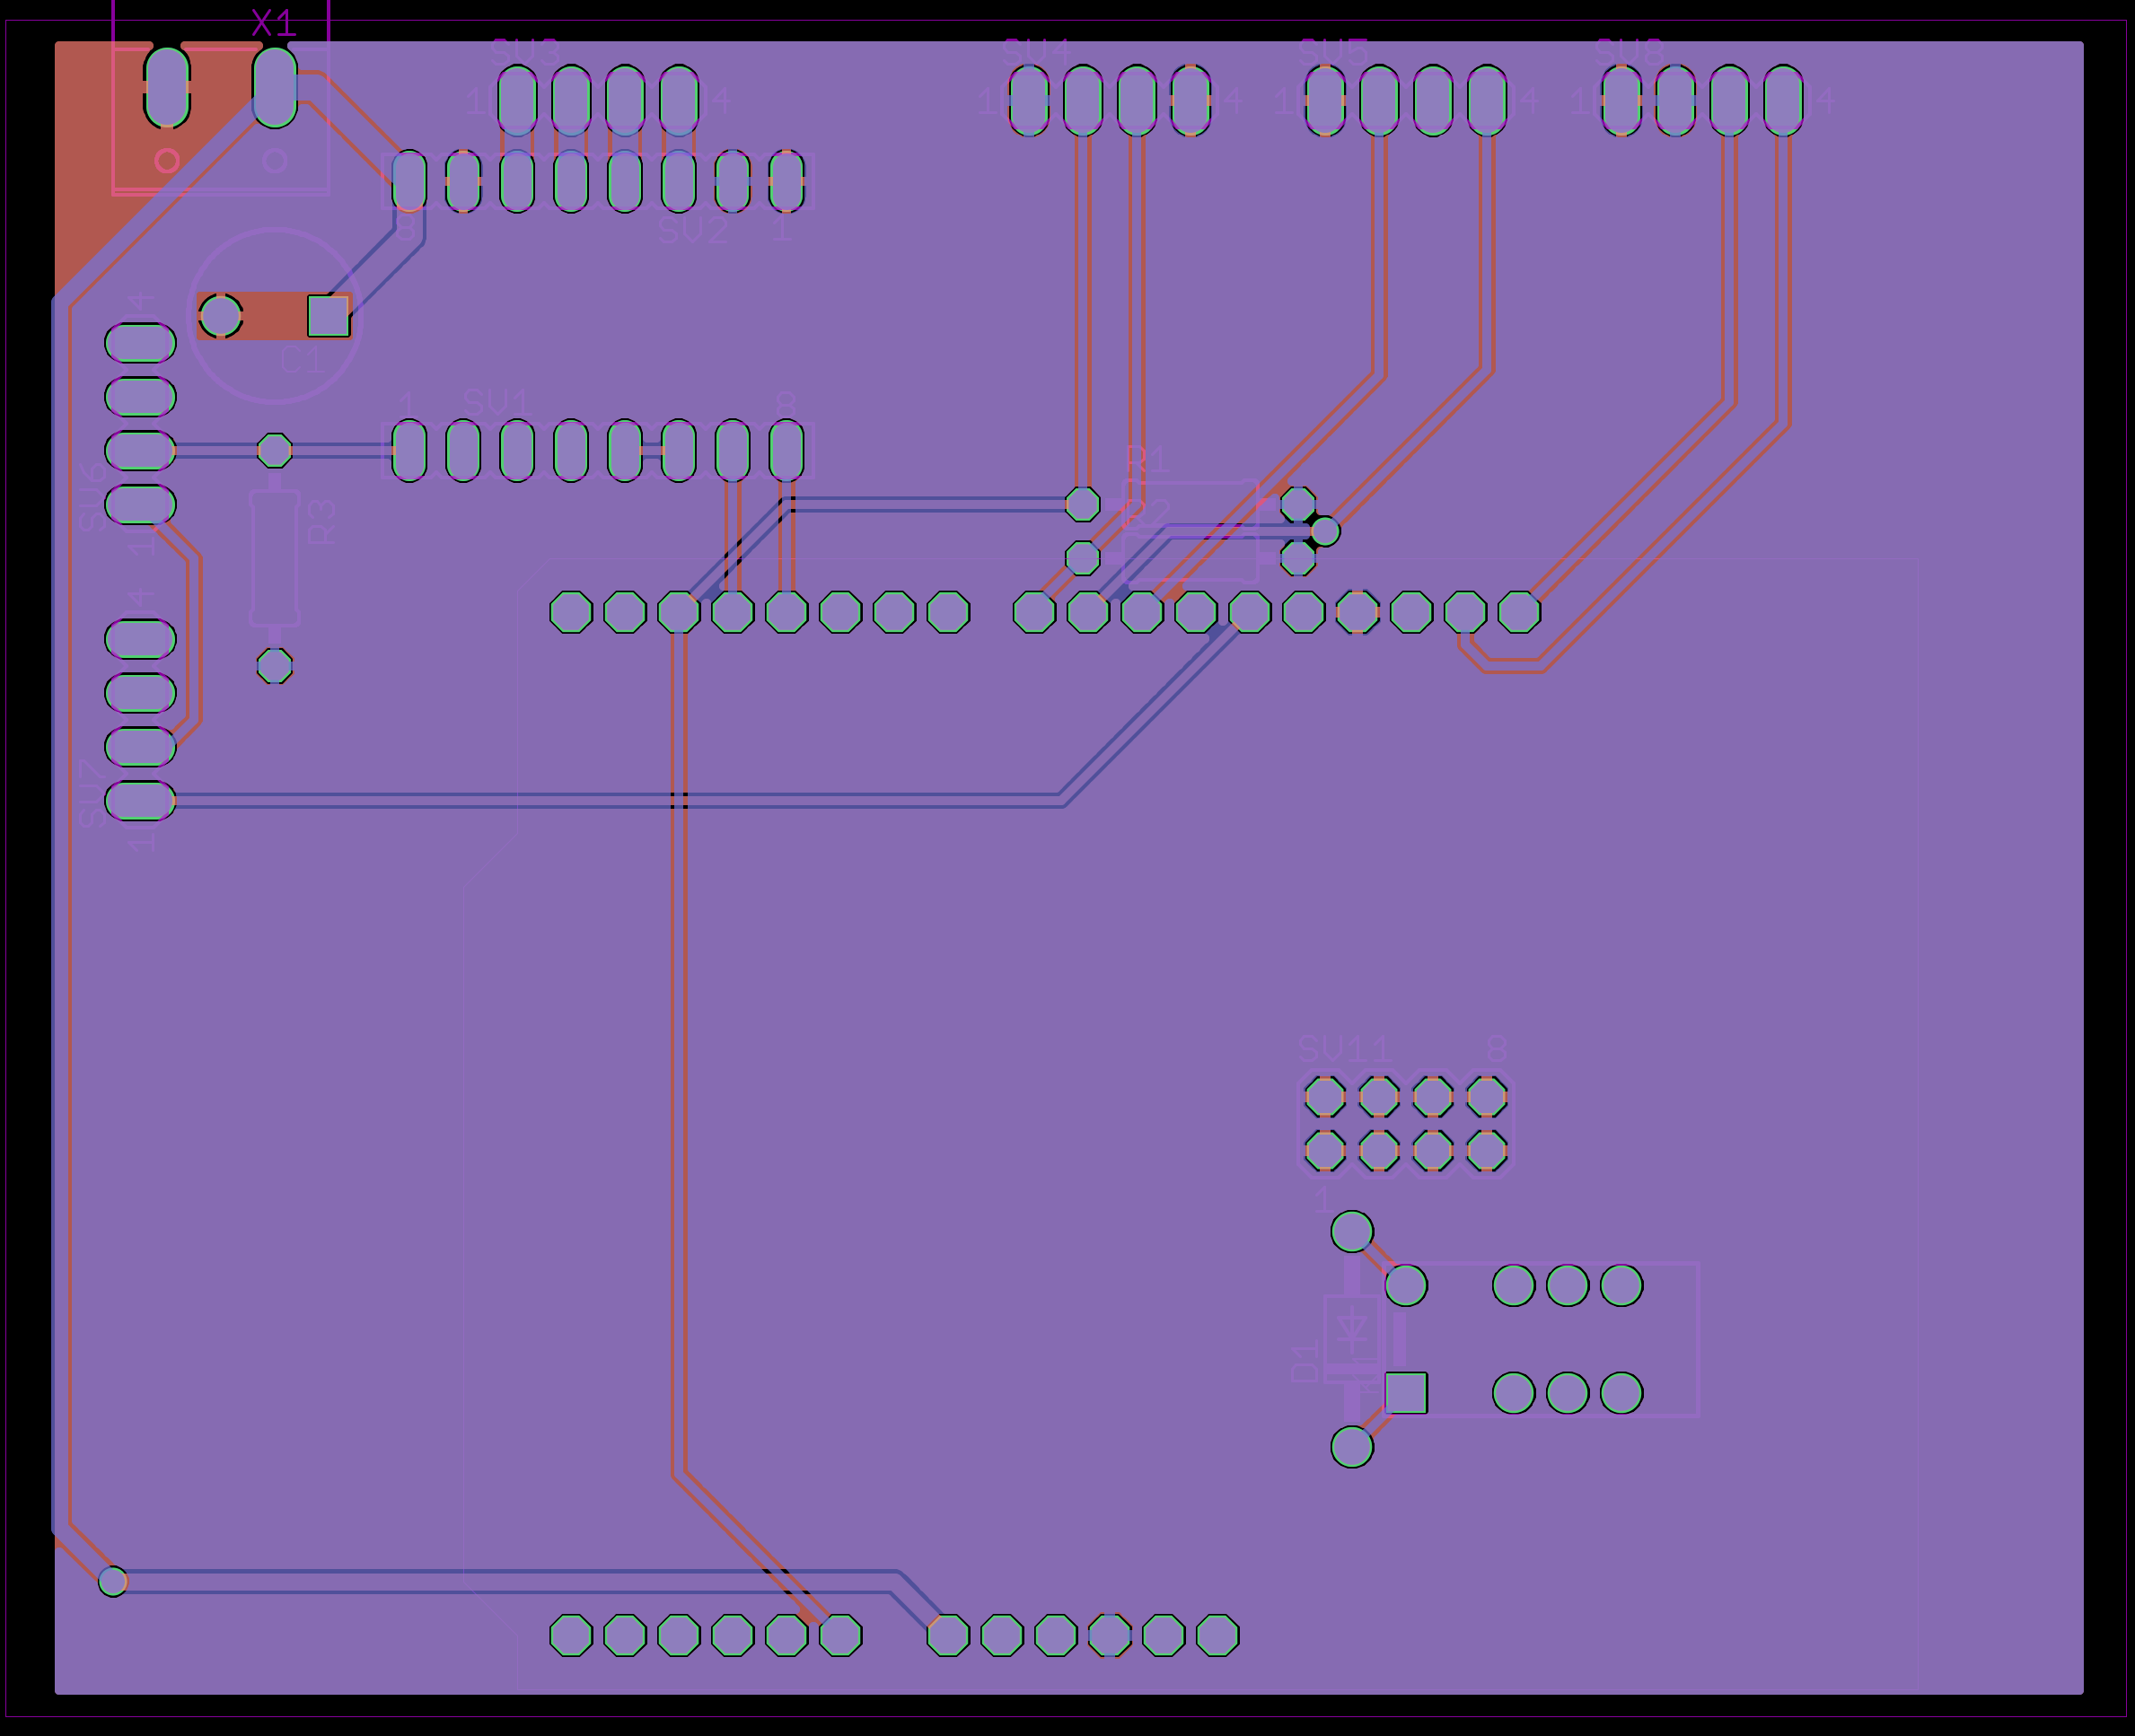Select the round pad above diode D1

1352,1231
